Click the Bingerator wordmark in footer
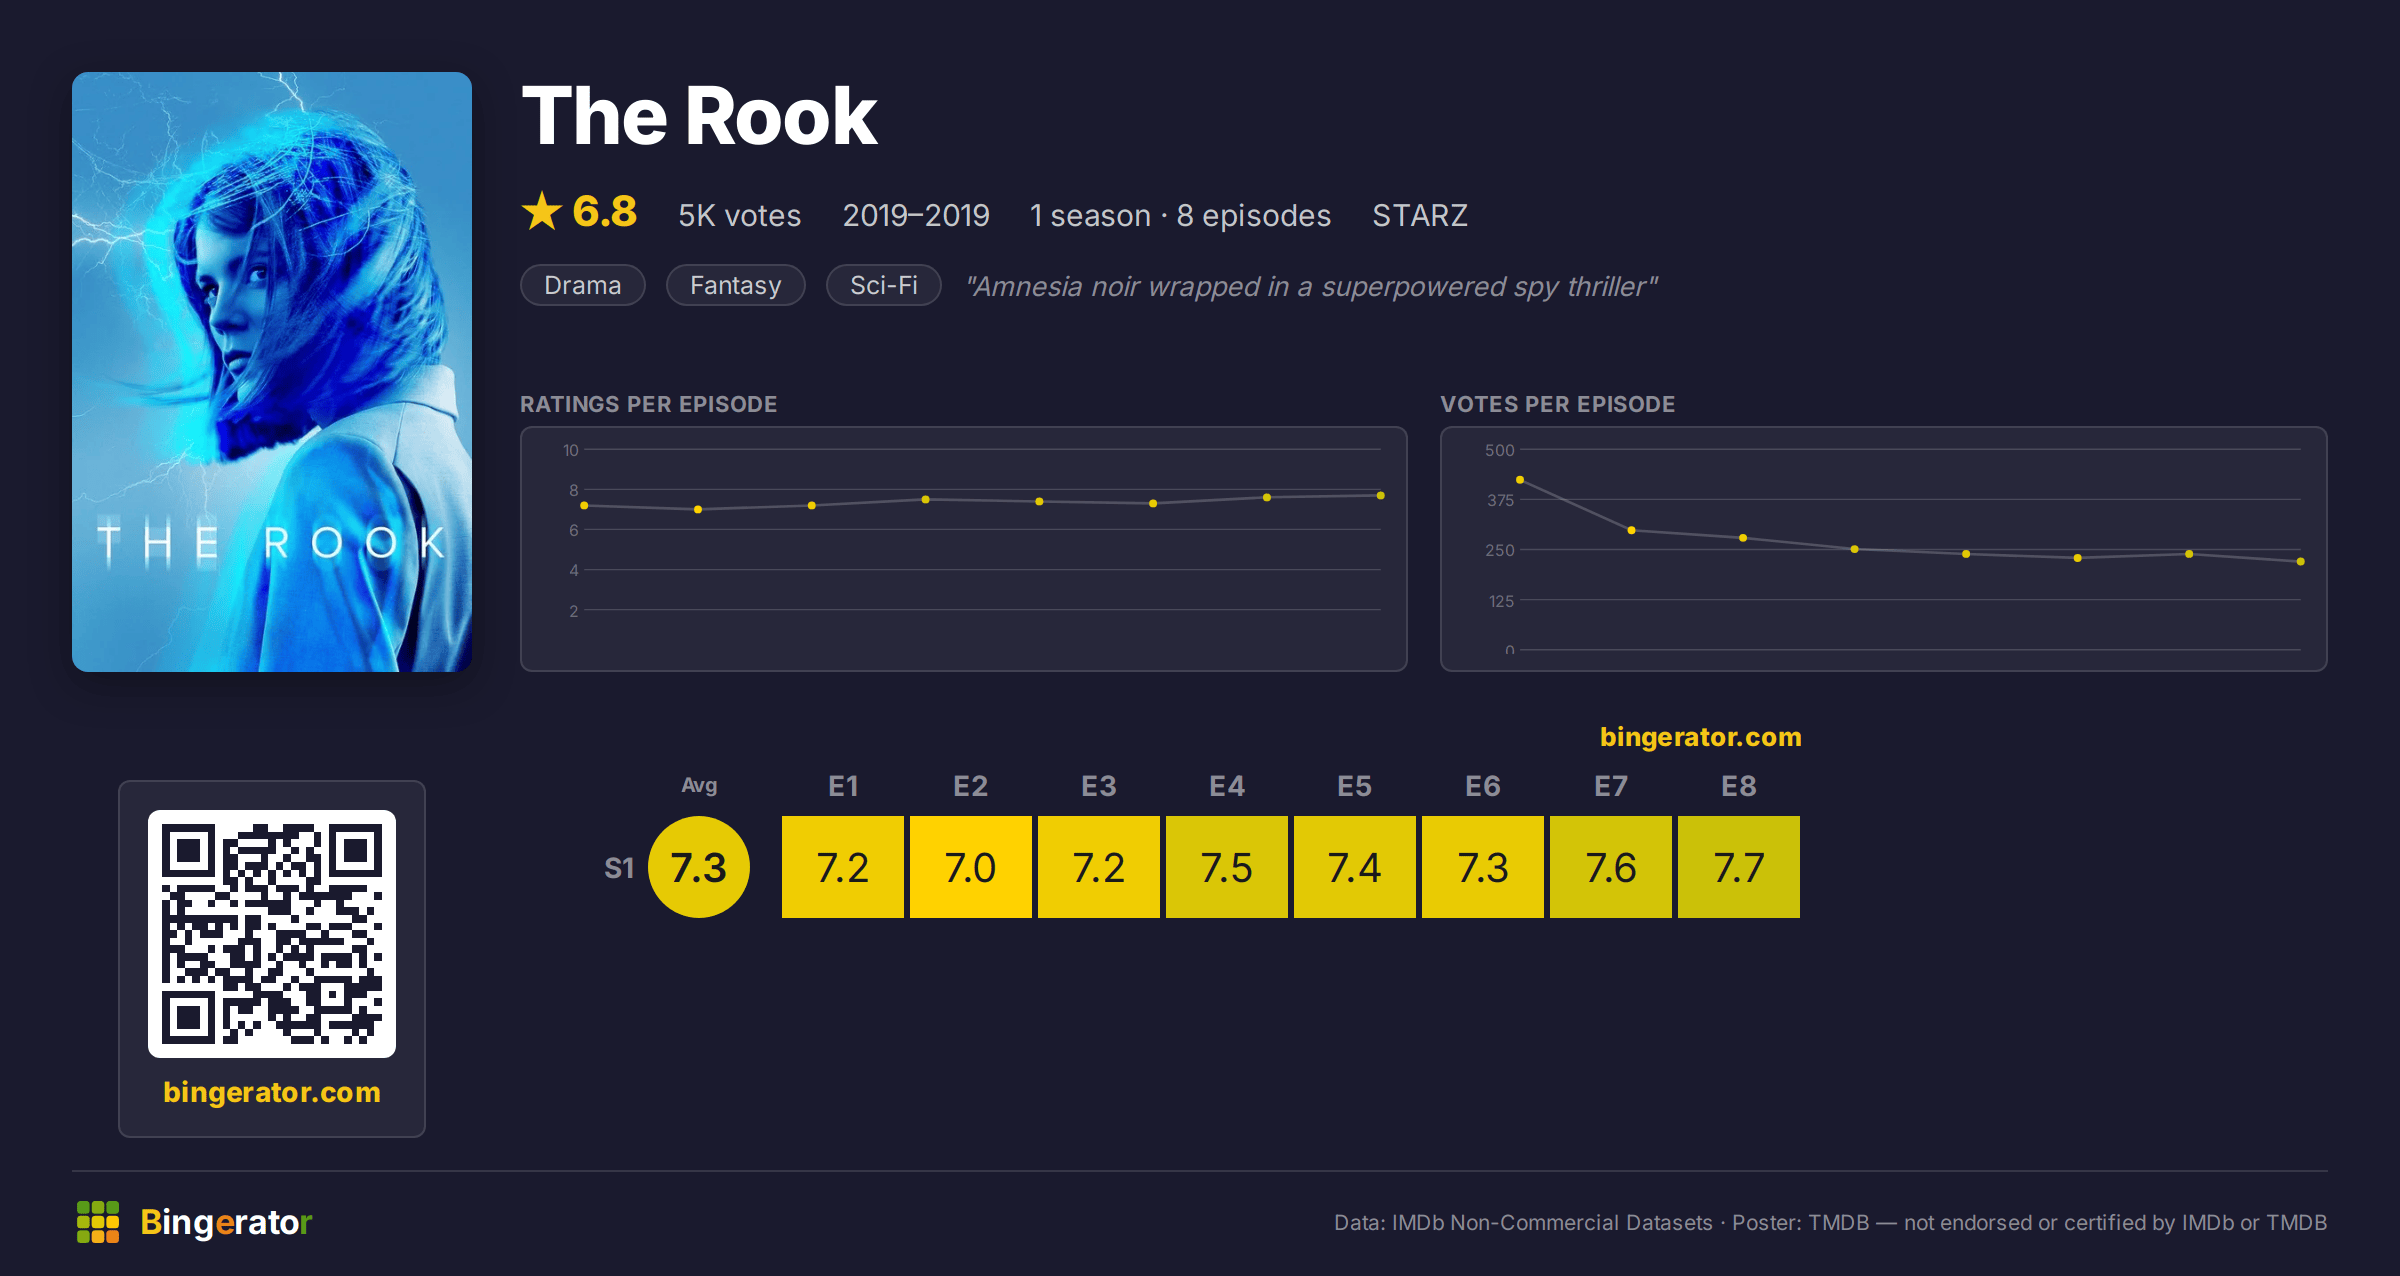The width and height of the screenshot is (2400, 1276). [x=226, y=1222]
